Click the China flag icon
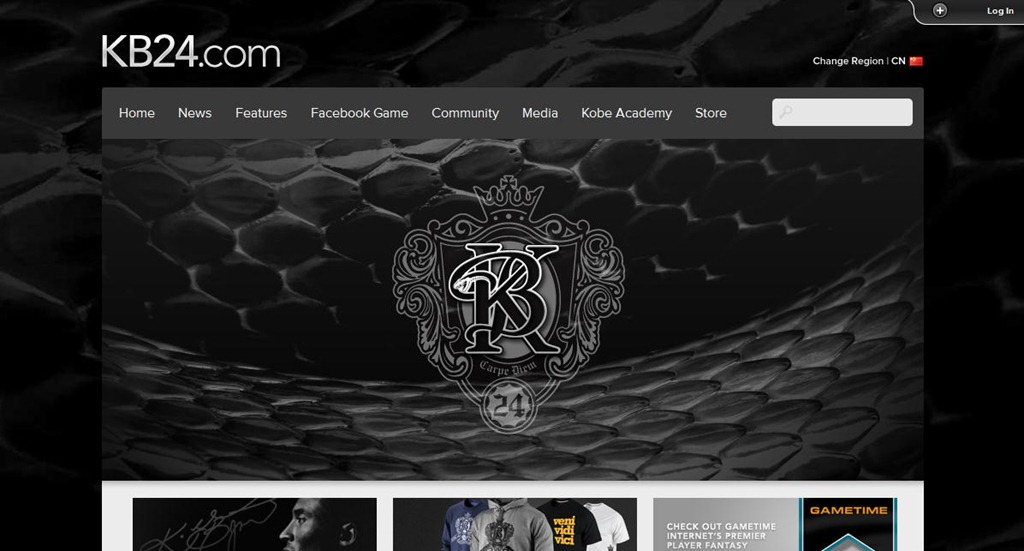This screenshot has width=1024, height=551. [916, 61]
